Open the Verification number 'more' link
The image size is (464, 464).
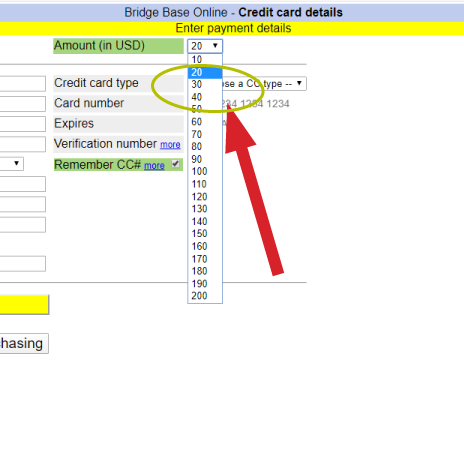(x=170, y=145)
